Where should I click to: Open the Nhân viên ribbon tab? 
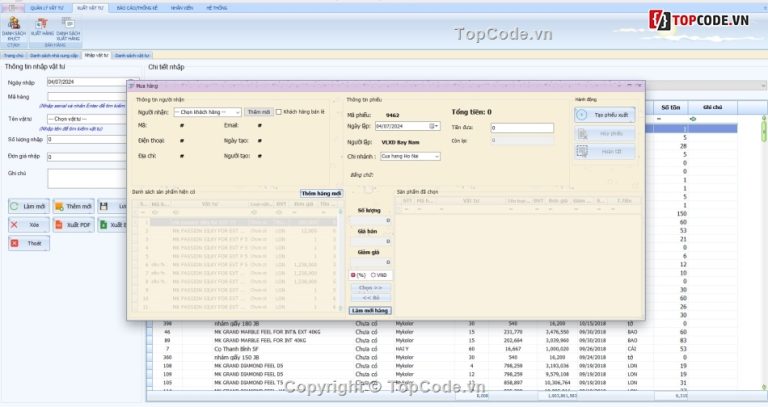pyautogui.click(x=182, y=8)
